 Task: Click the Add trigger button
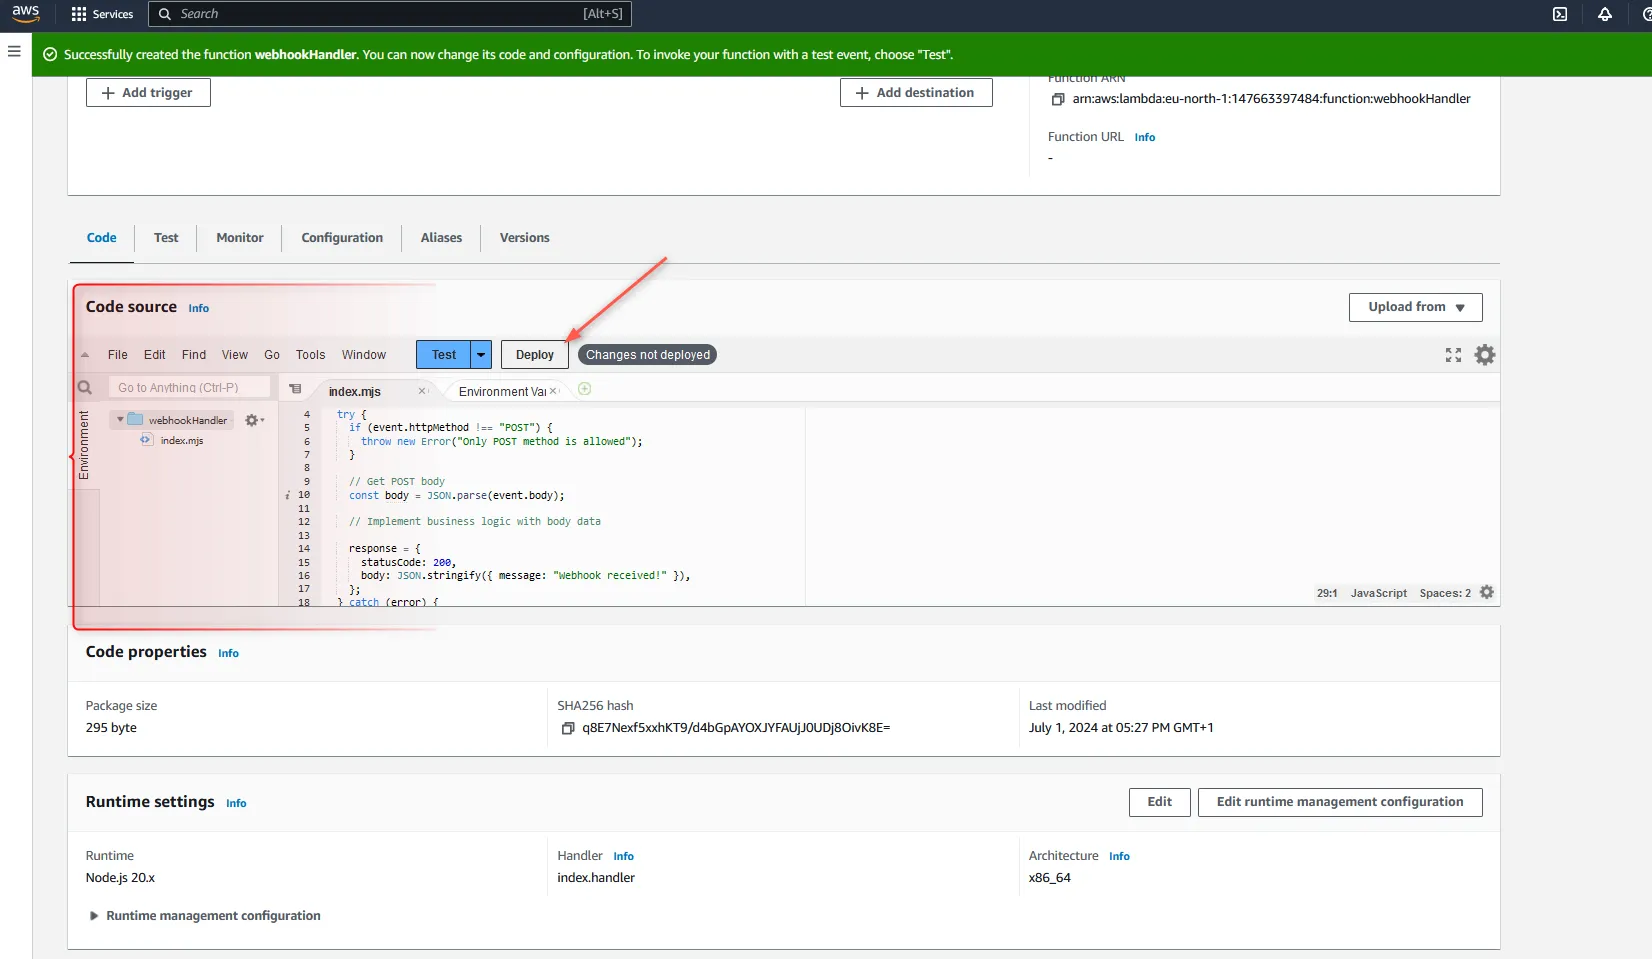click(148, 93)
